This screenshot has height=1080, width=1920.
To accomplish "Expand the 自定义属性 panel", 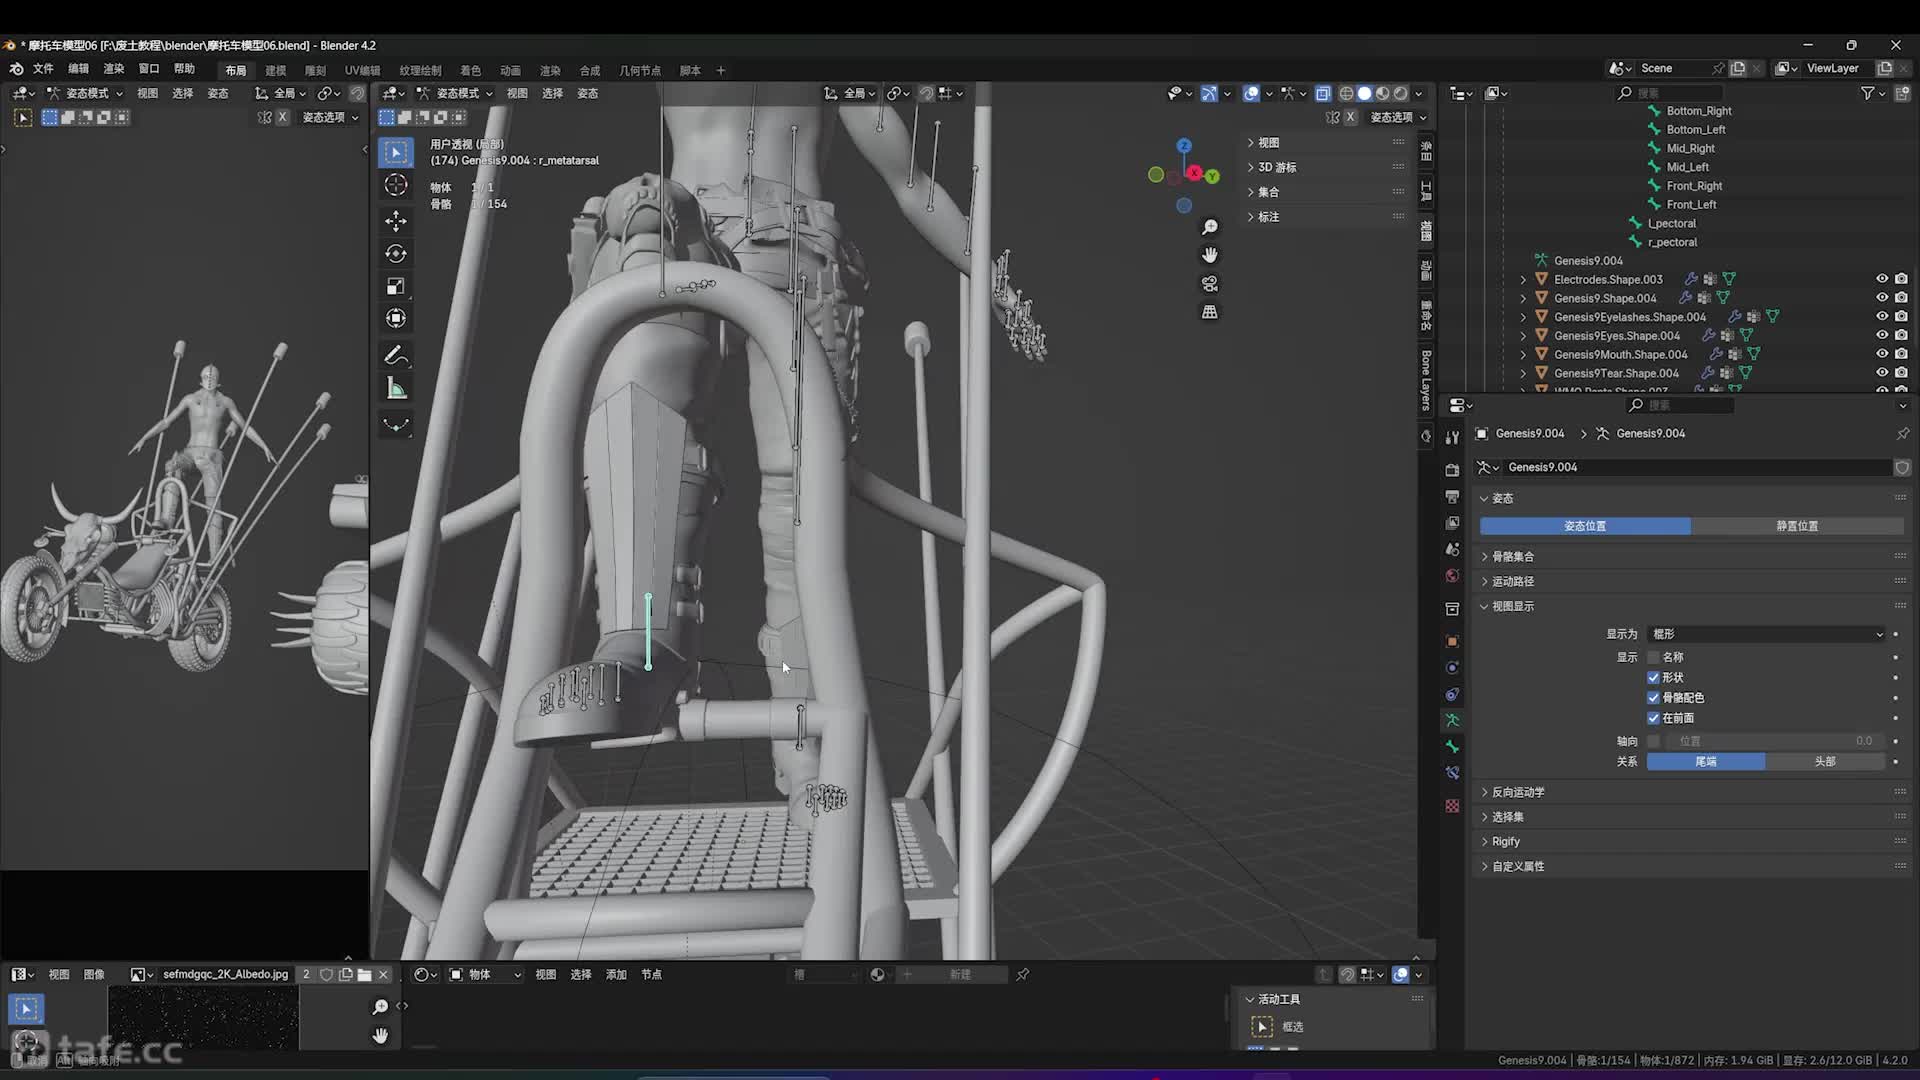I will 1517,866.
